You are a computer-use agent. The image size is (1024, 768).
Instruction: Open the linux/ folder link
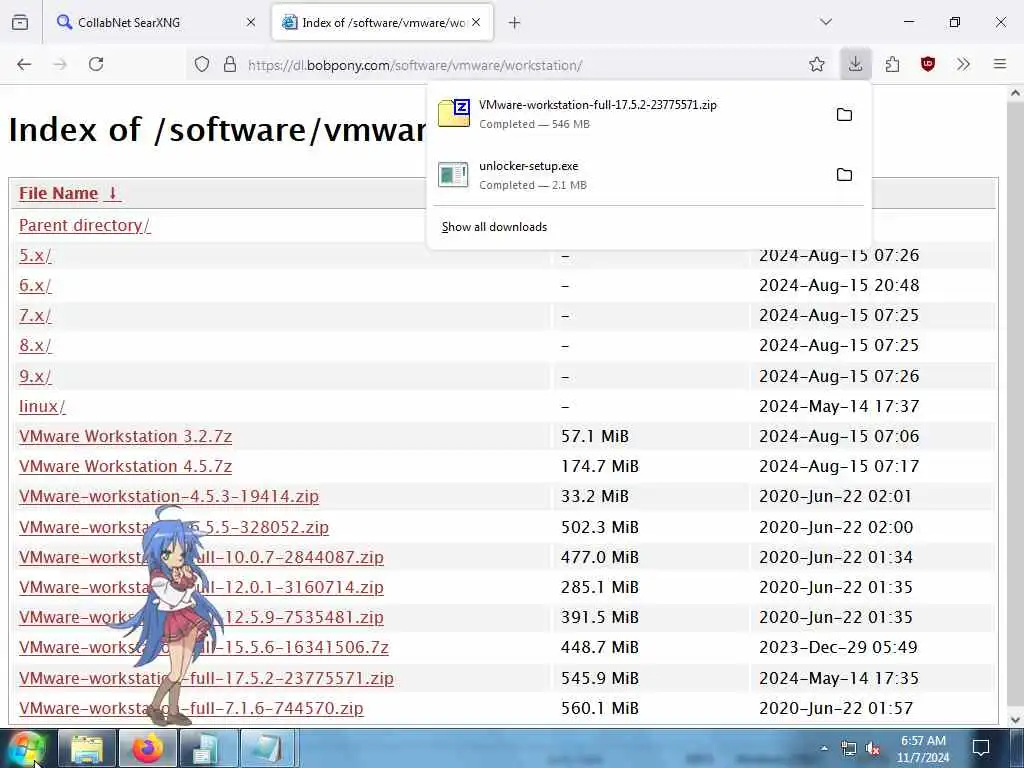42,406
